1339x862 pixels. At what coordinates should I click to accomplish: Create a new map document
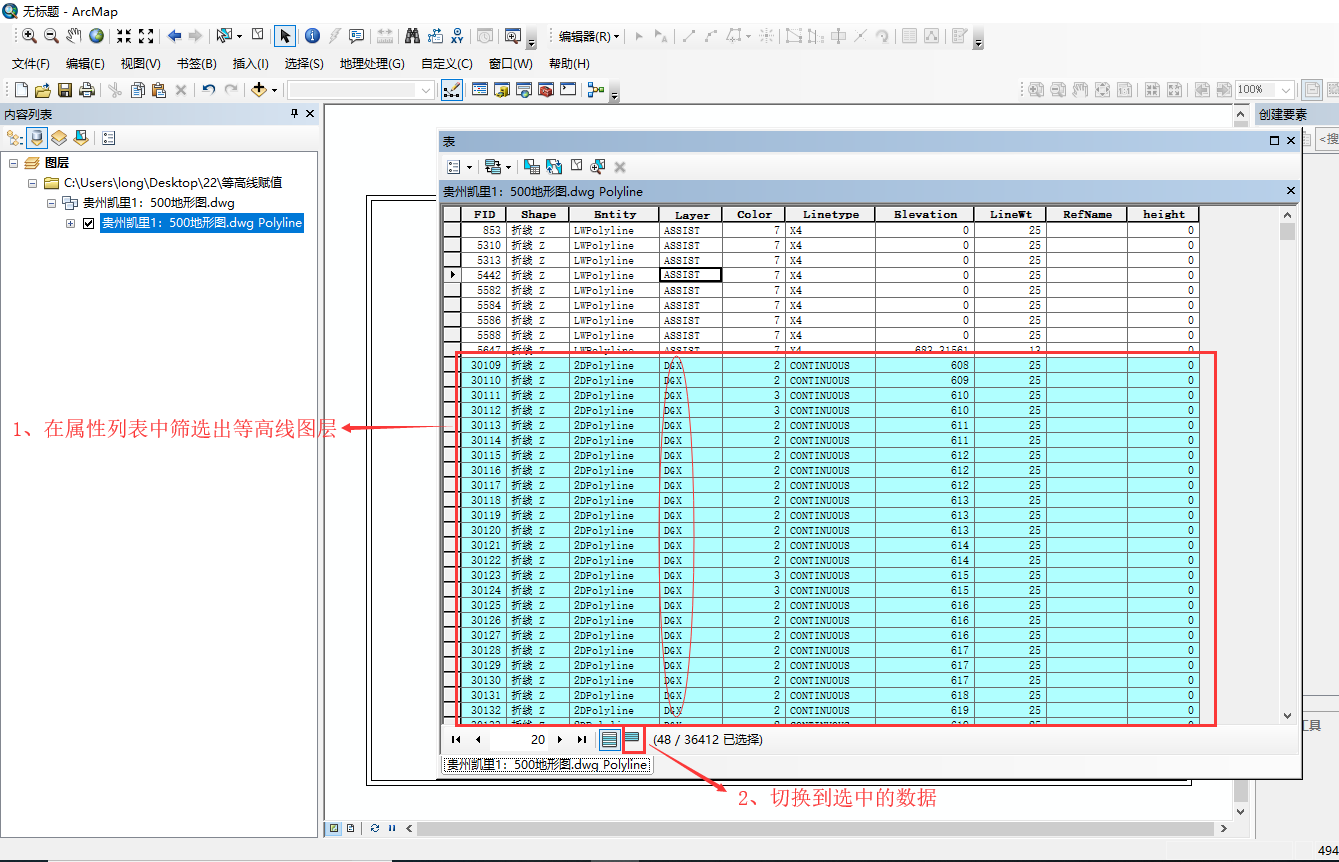tap(21, 90)
